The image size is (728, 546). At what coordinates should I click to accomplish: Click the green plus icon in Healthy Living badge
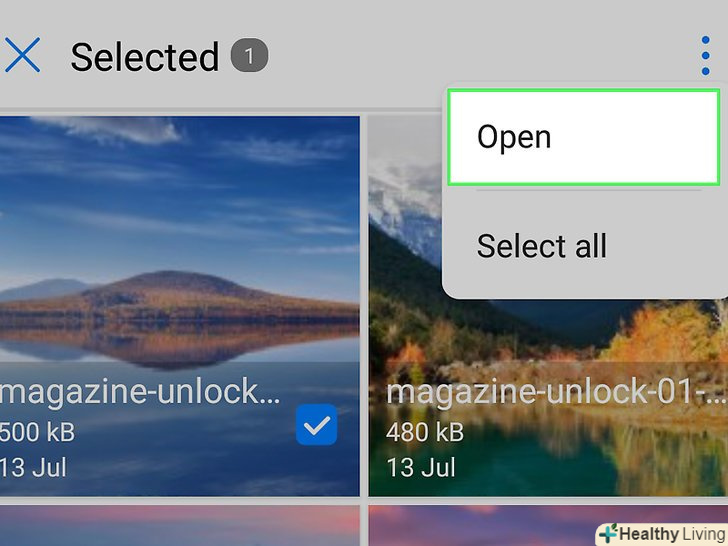pos(608,534)
